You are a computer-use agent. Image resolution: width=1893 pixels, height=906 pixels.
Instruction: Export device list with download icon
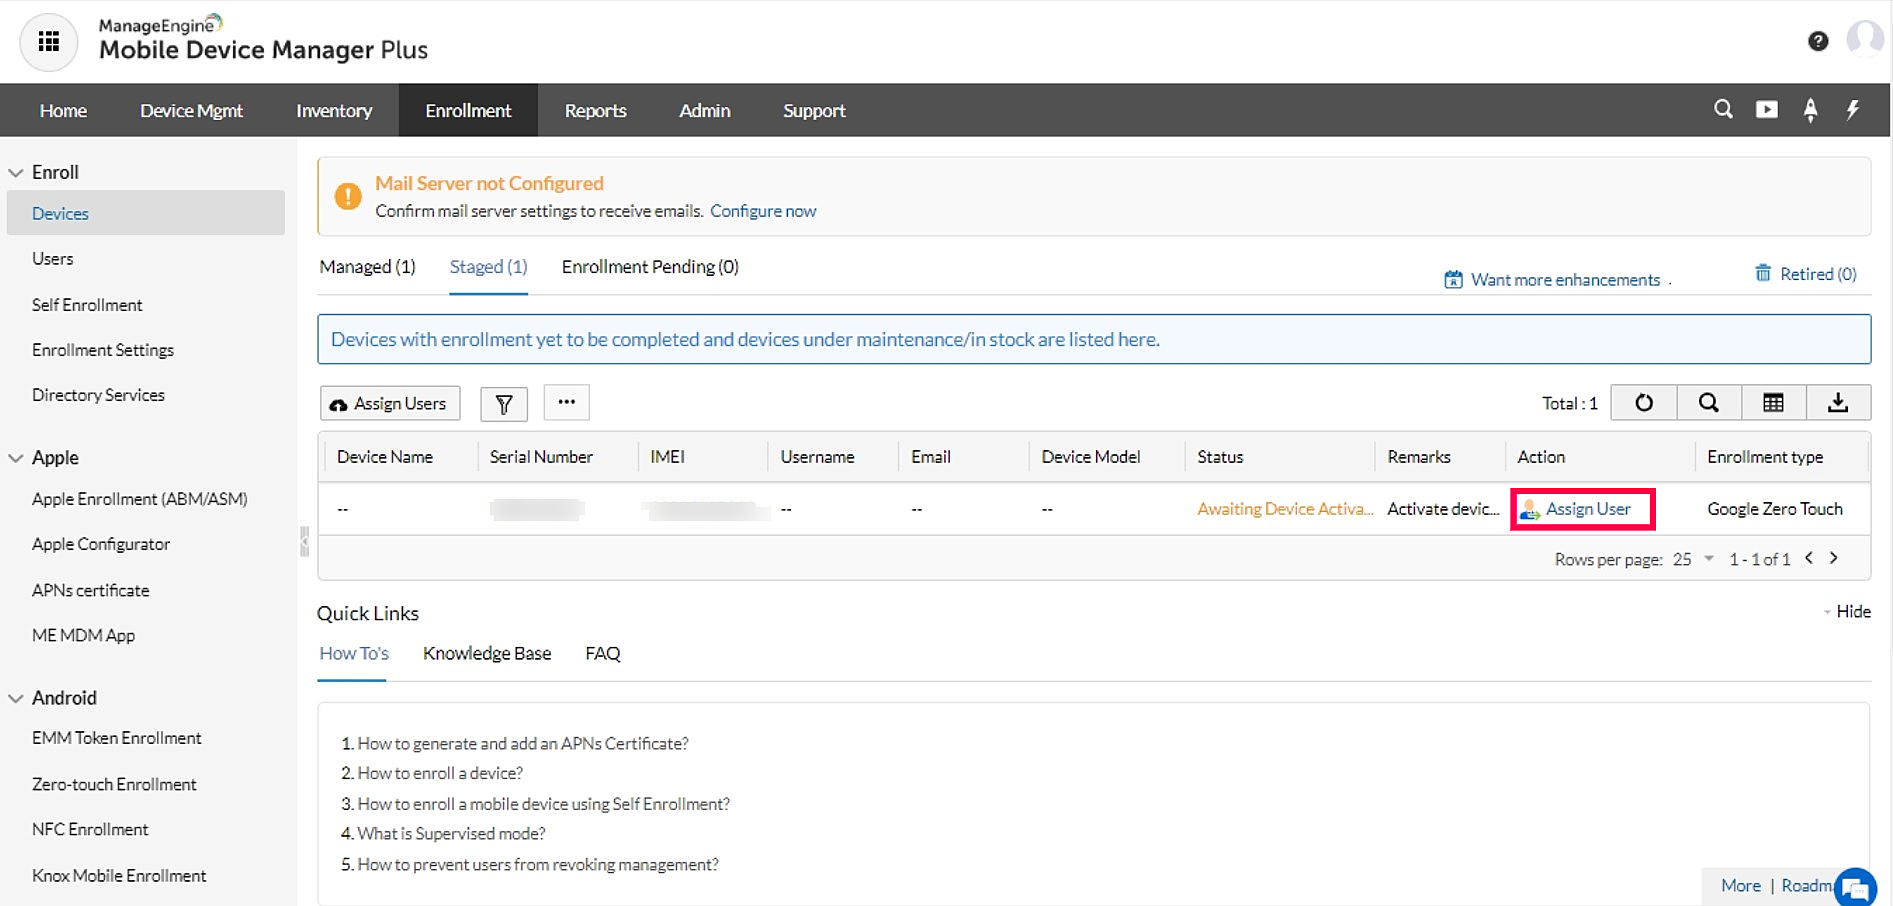point(1838,403)
